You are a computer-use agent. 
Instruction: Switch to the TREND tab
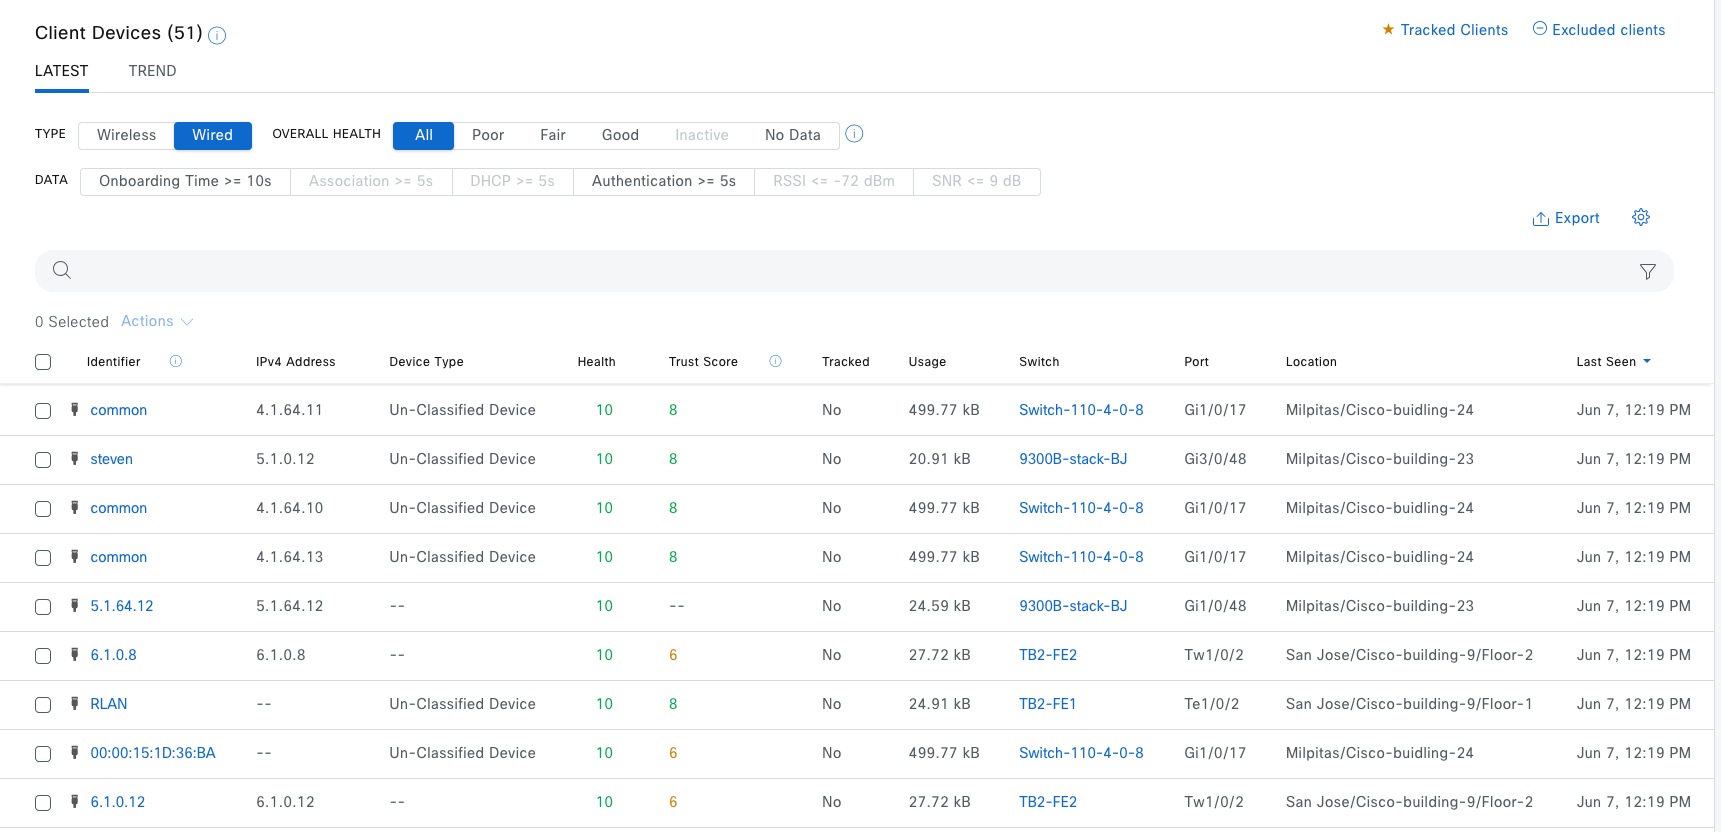152,71
